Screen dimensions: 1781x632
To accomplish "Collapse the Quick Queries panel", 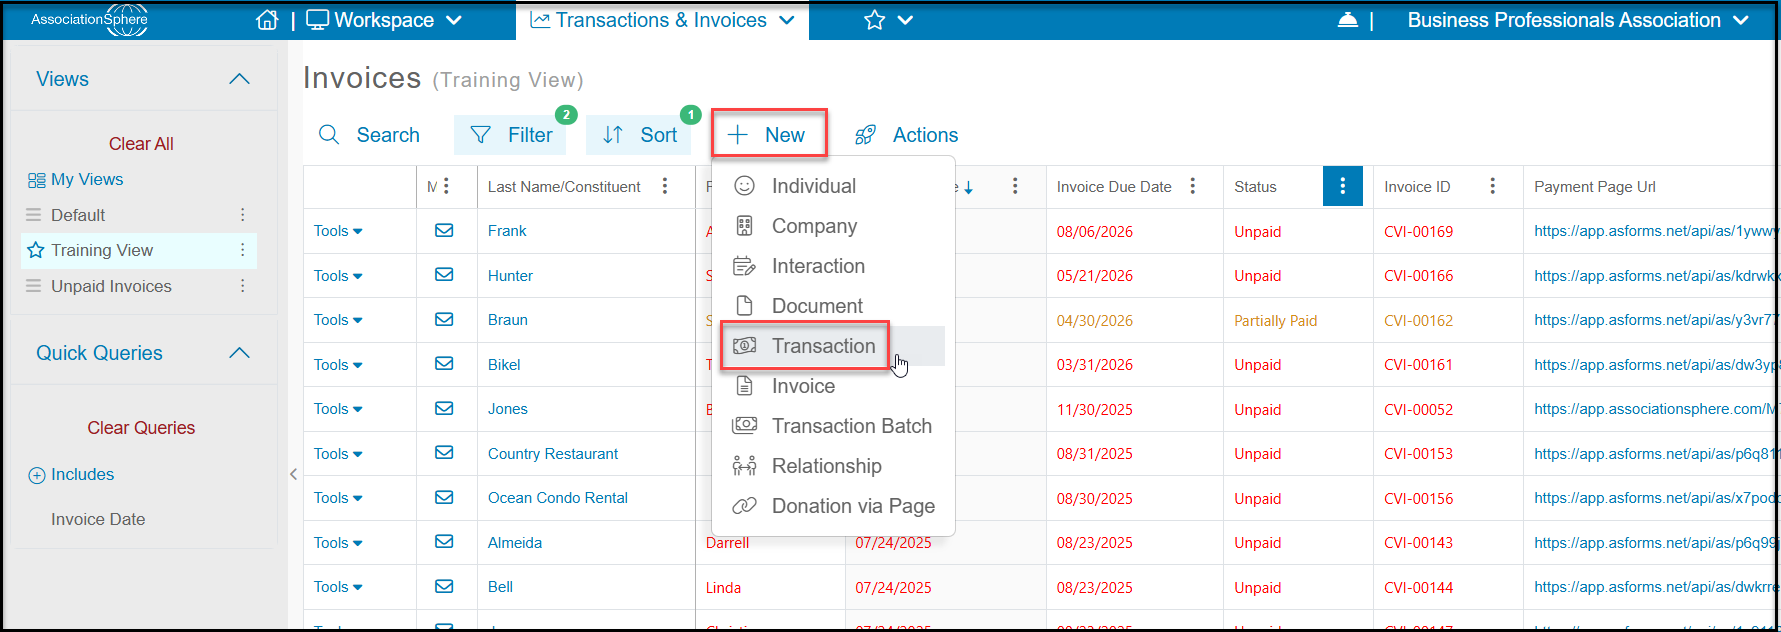I will click(239, 353).
